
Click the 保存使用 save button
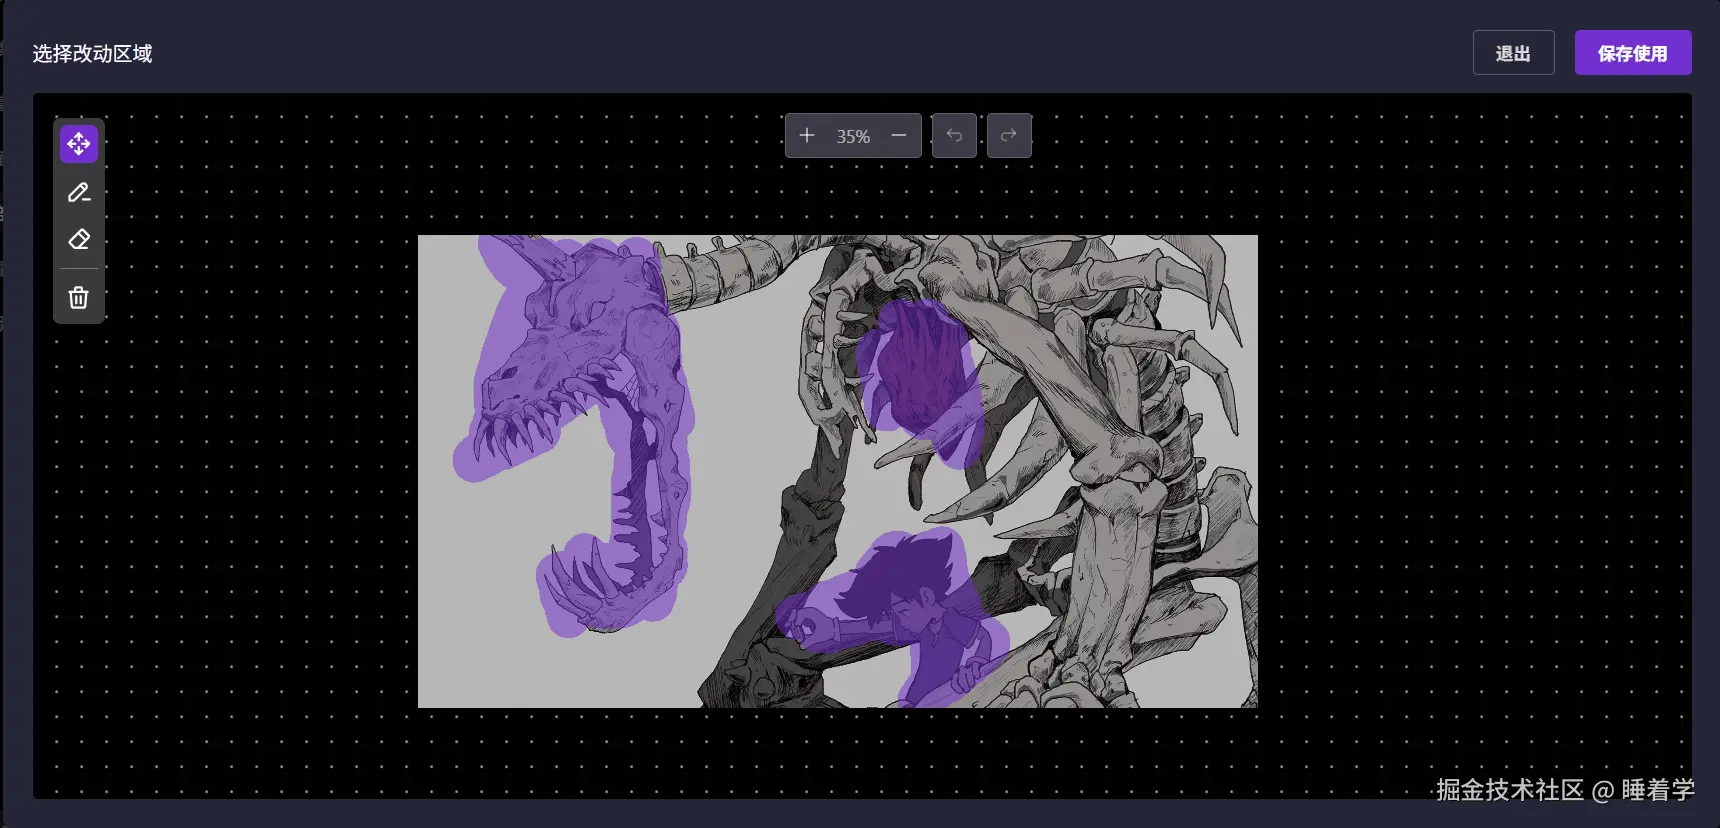tap(1633, 53)
